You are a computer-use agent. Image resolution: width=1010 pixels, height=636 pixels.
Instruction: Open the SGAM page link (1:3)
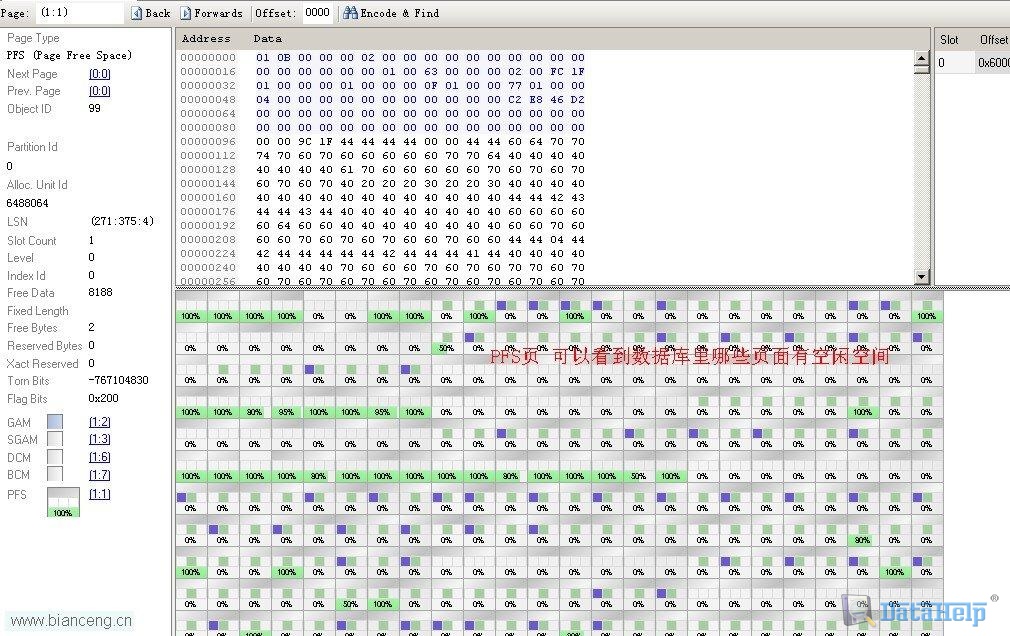coord(99,439)
